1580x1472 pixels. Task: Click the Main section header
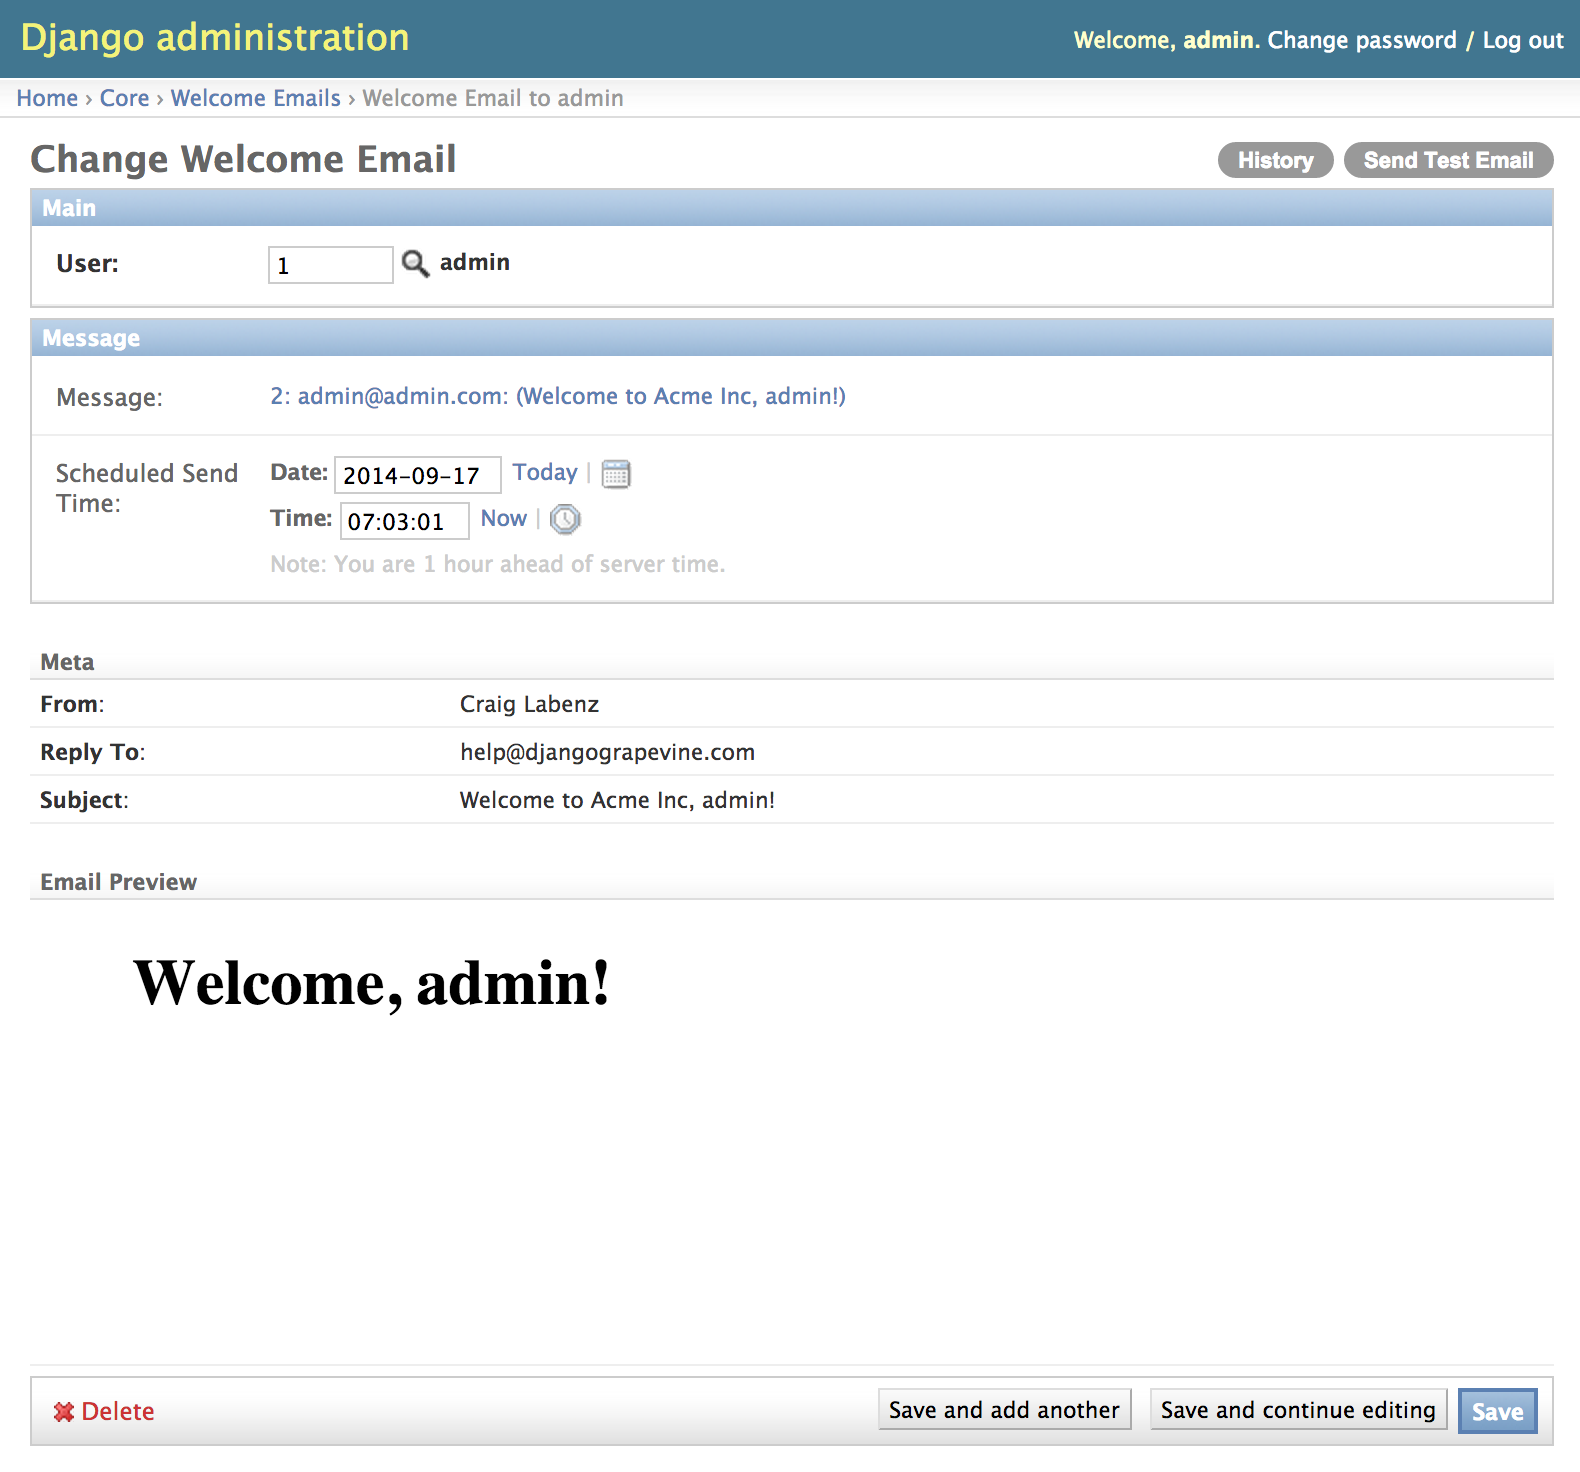[792, 208]
